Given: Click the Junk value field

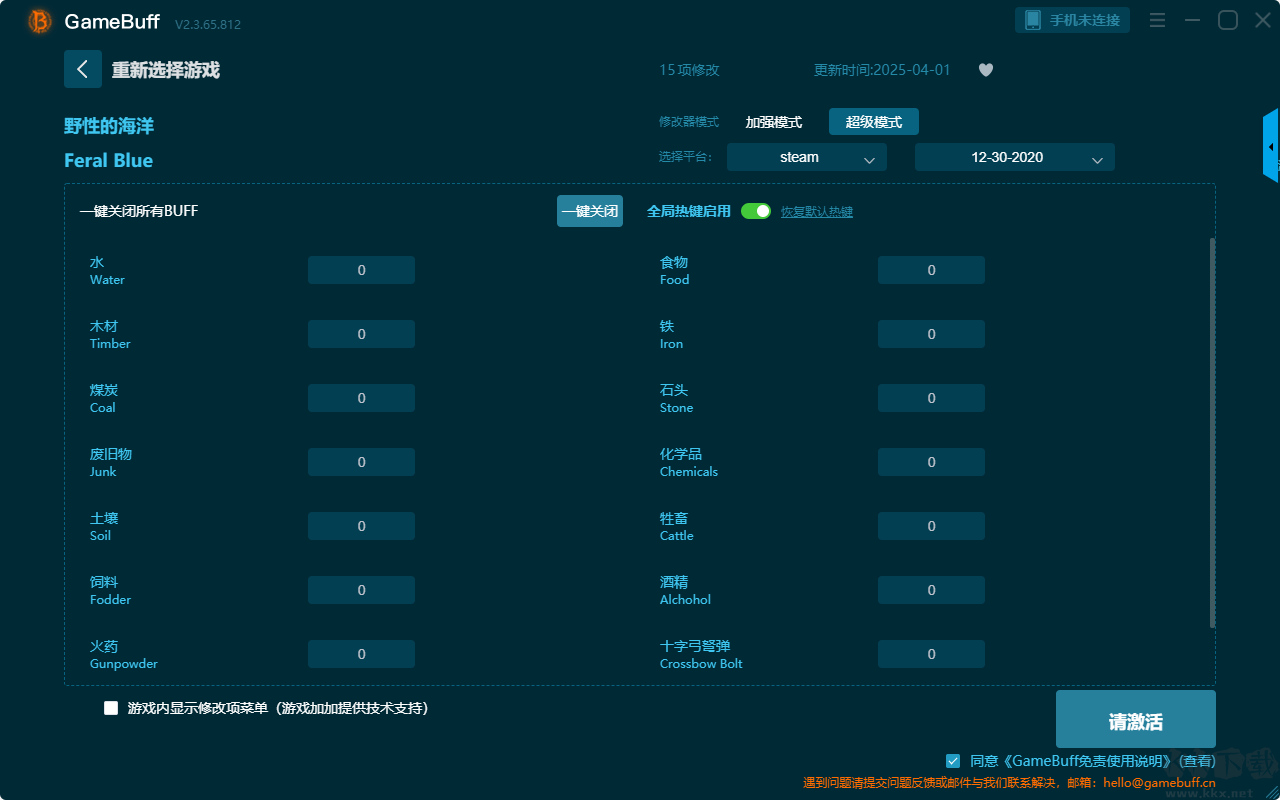Looking at the screenshot, I should (x=361, y=462).
